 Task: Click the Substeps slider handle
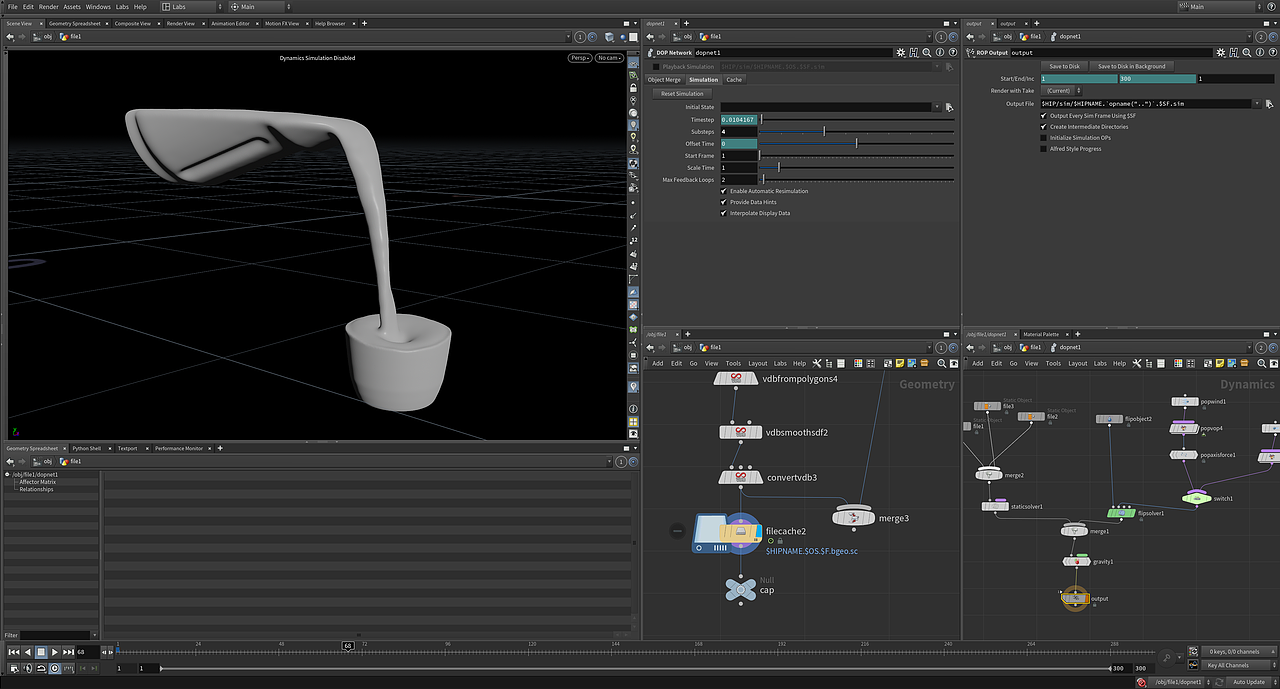click(x=824, y=131)
